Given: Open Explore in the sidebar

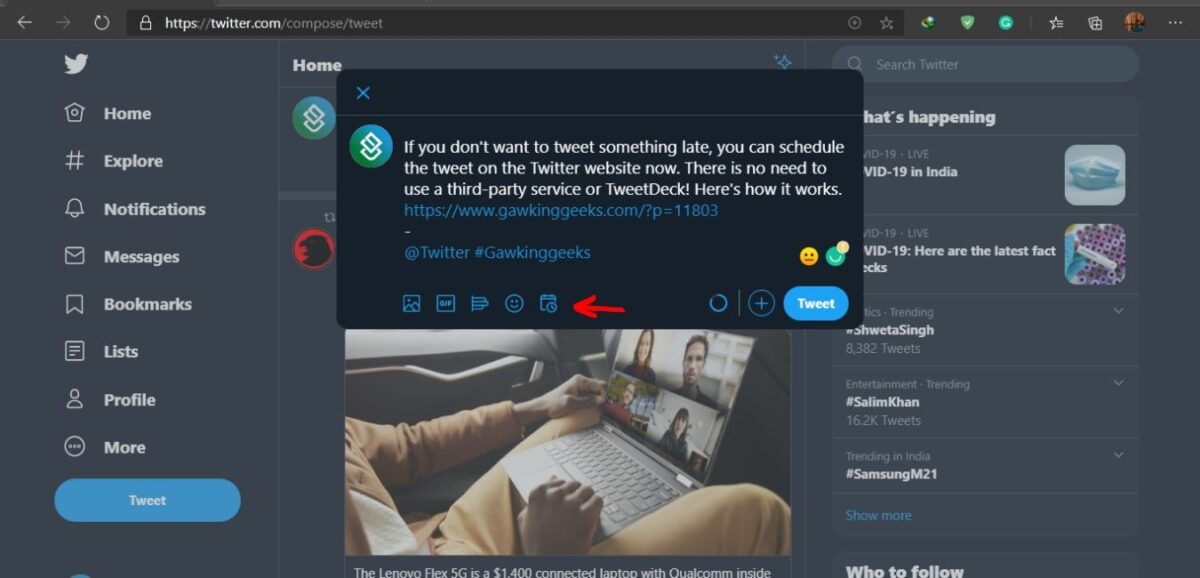Looking at the screenshot, I should (x=113, y=161).
